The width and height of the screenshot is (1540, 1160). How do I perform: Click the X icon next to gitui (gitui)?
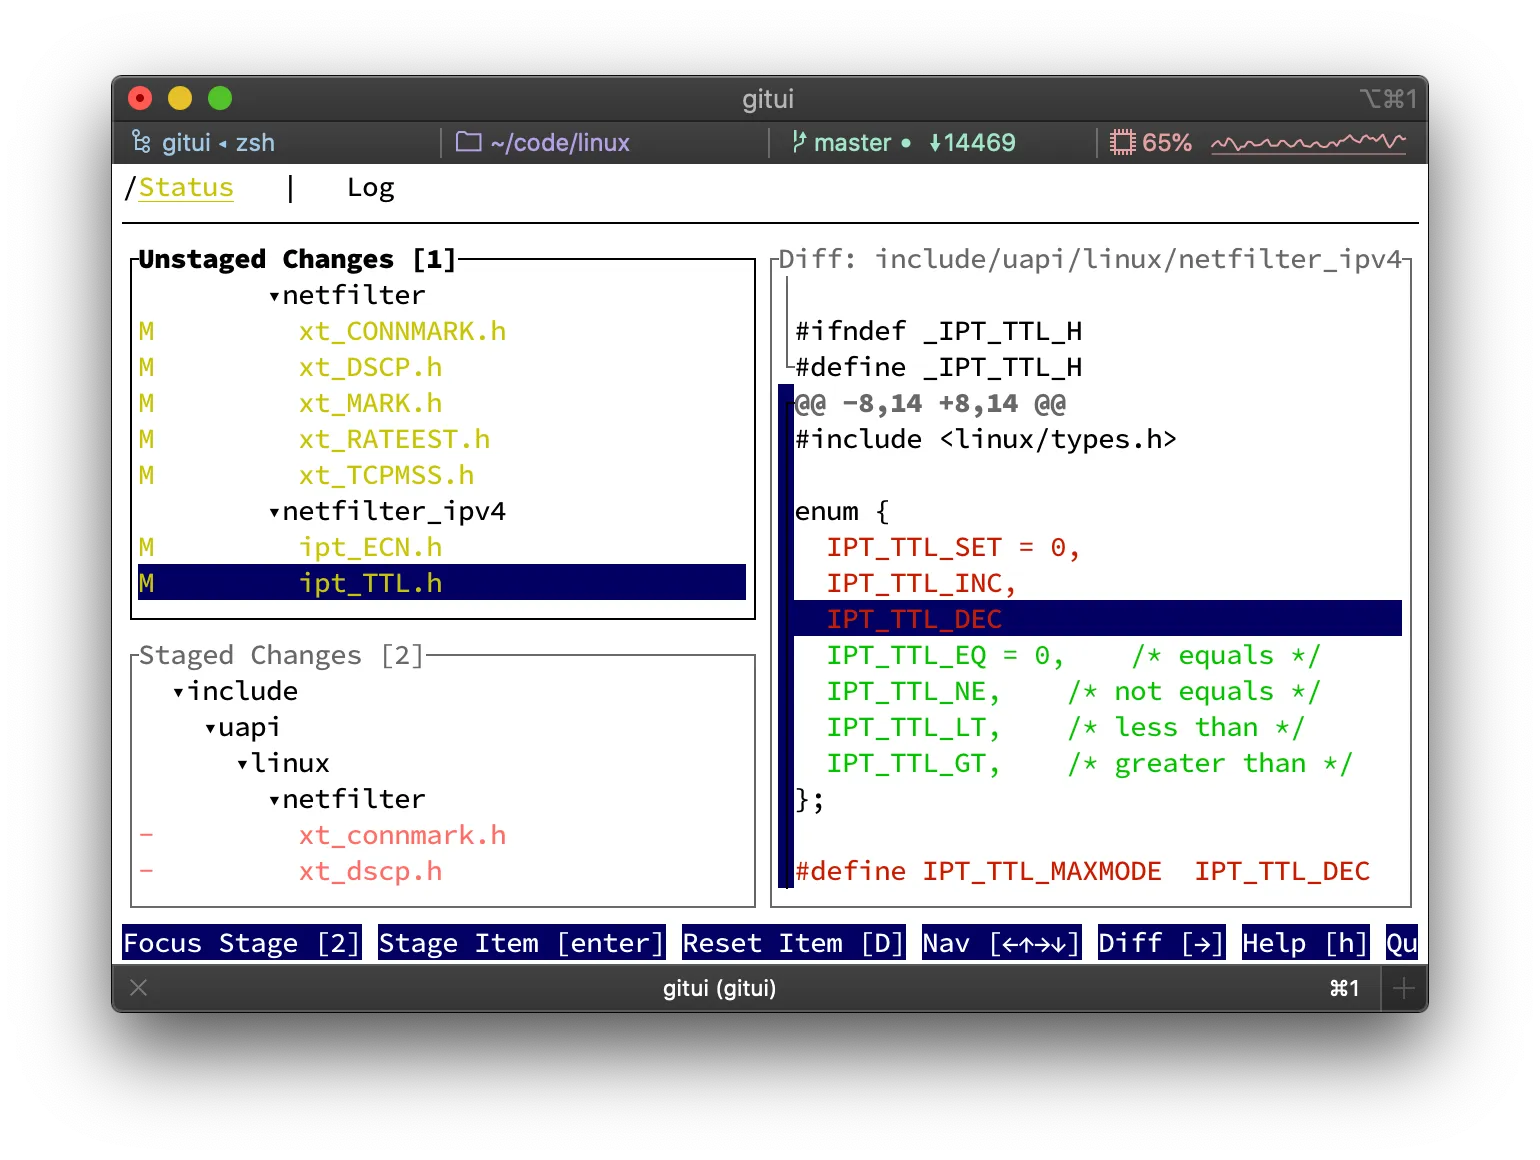[138, 988]
